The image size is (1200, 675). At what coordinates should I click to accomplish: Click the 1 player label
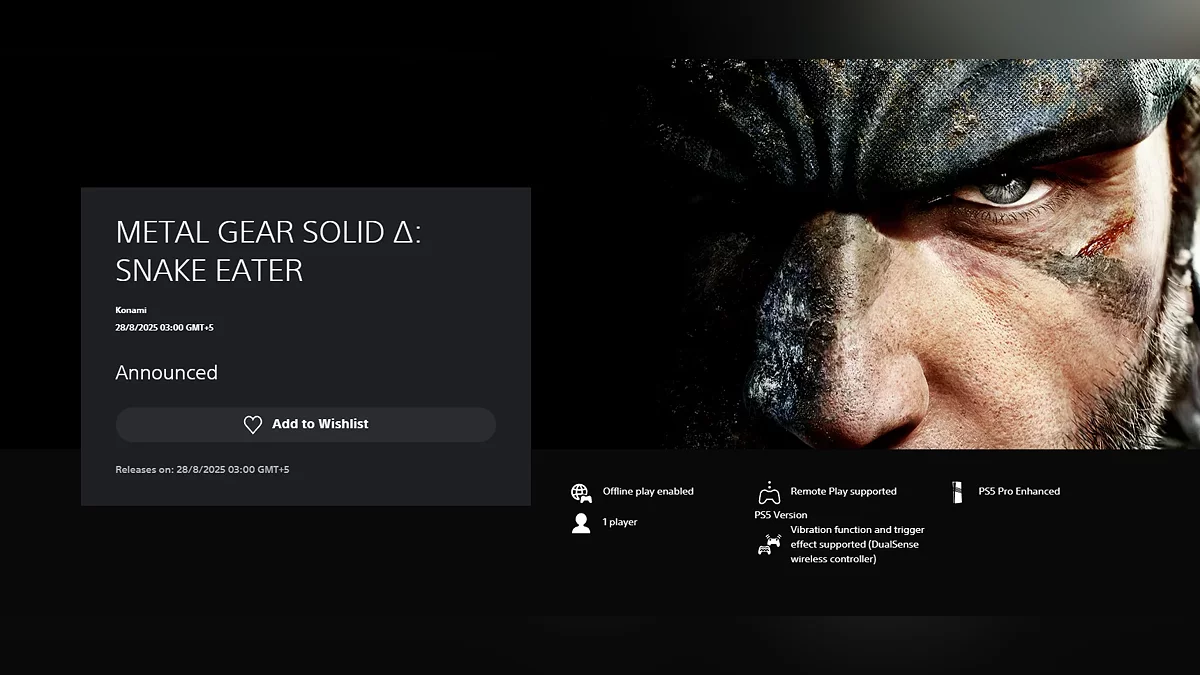(620, 522)
